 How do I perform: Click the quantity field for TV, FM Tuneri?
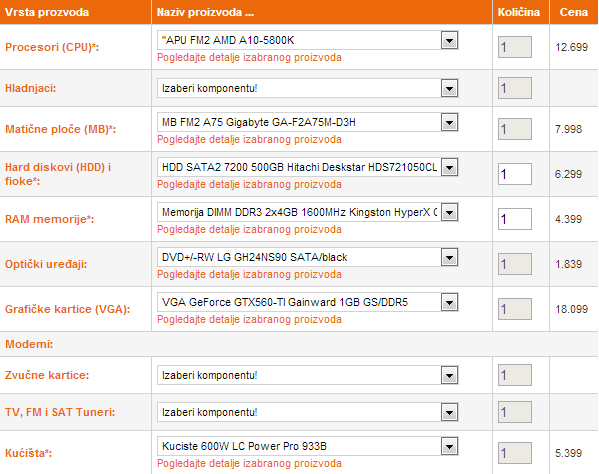[515, 412]
